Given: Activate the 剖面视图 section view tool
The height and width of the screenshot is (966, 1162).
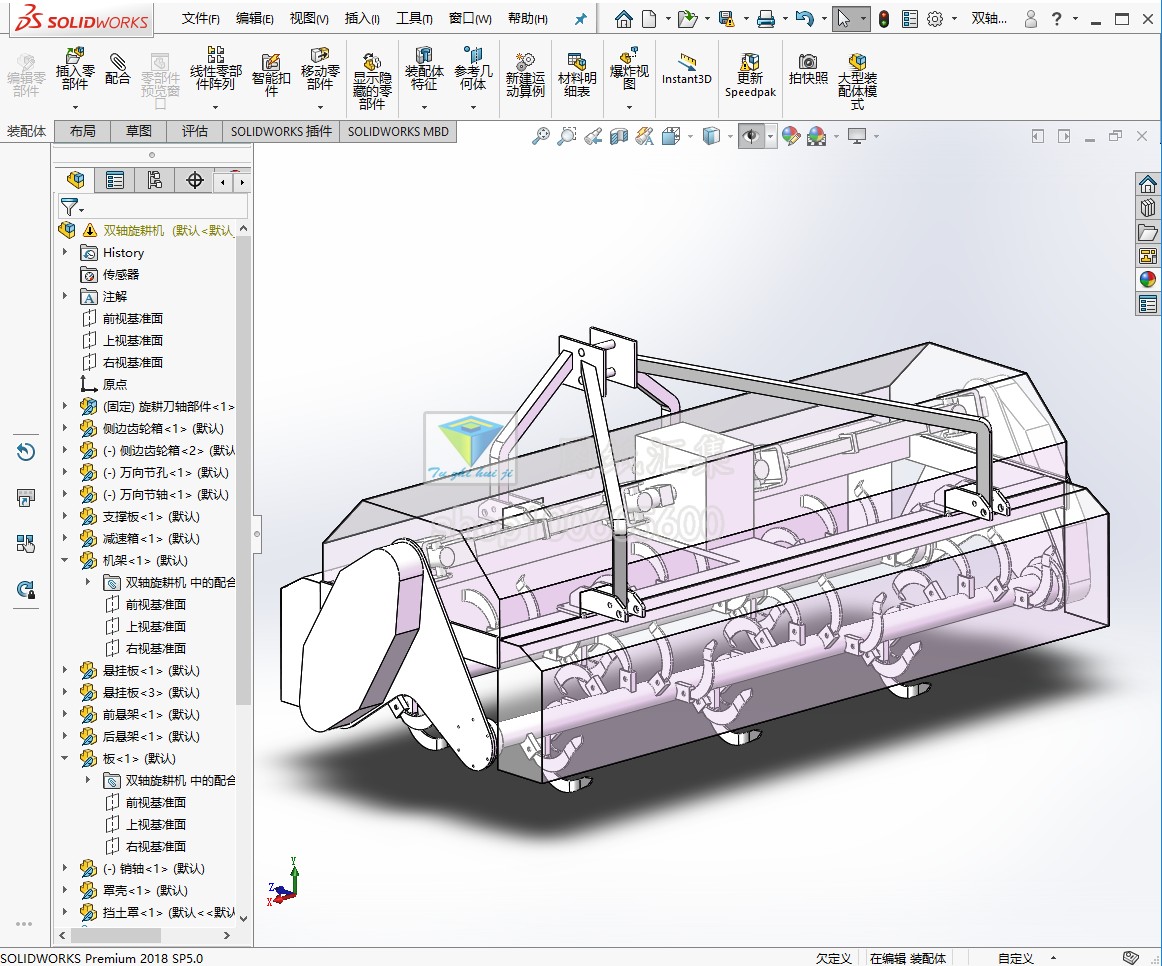Looking at the screenshot, I should [x=618, y=135].
